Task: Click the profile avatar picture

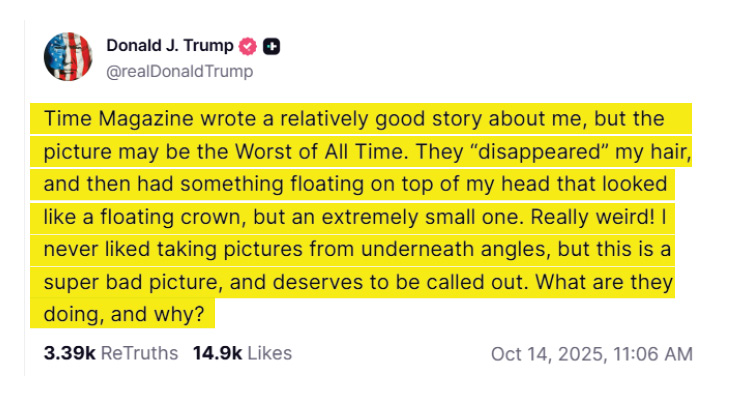Action: coord(68,57)
